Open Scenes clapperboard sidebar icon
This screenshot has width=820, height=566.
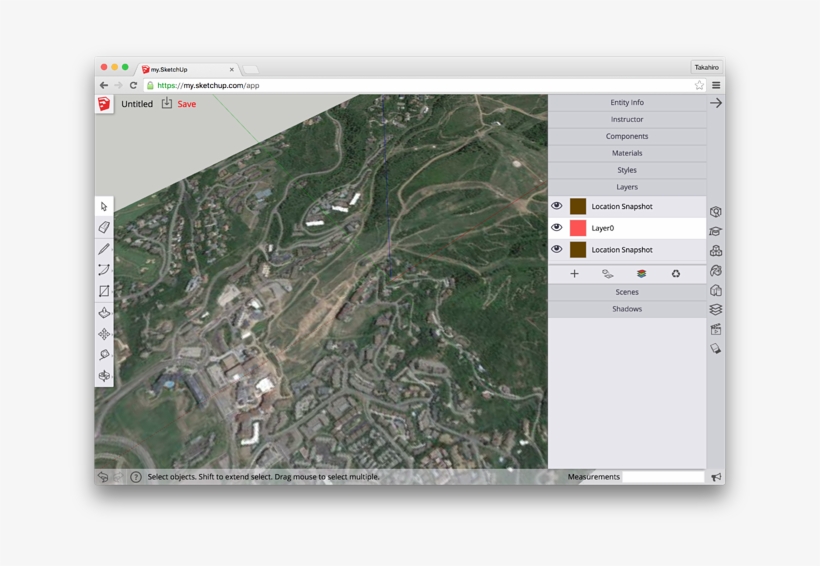pyautogui.click(x=715, y=329)
